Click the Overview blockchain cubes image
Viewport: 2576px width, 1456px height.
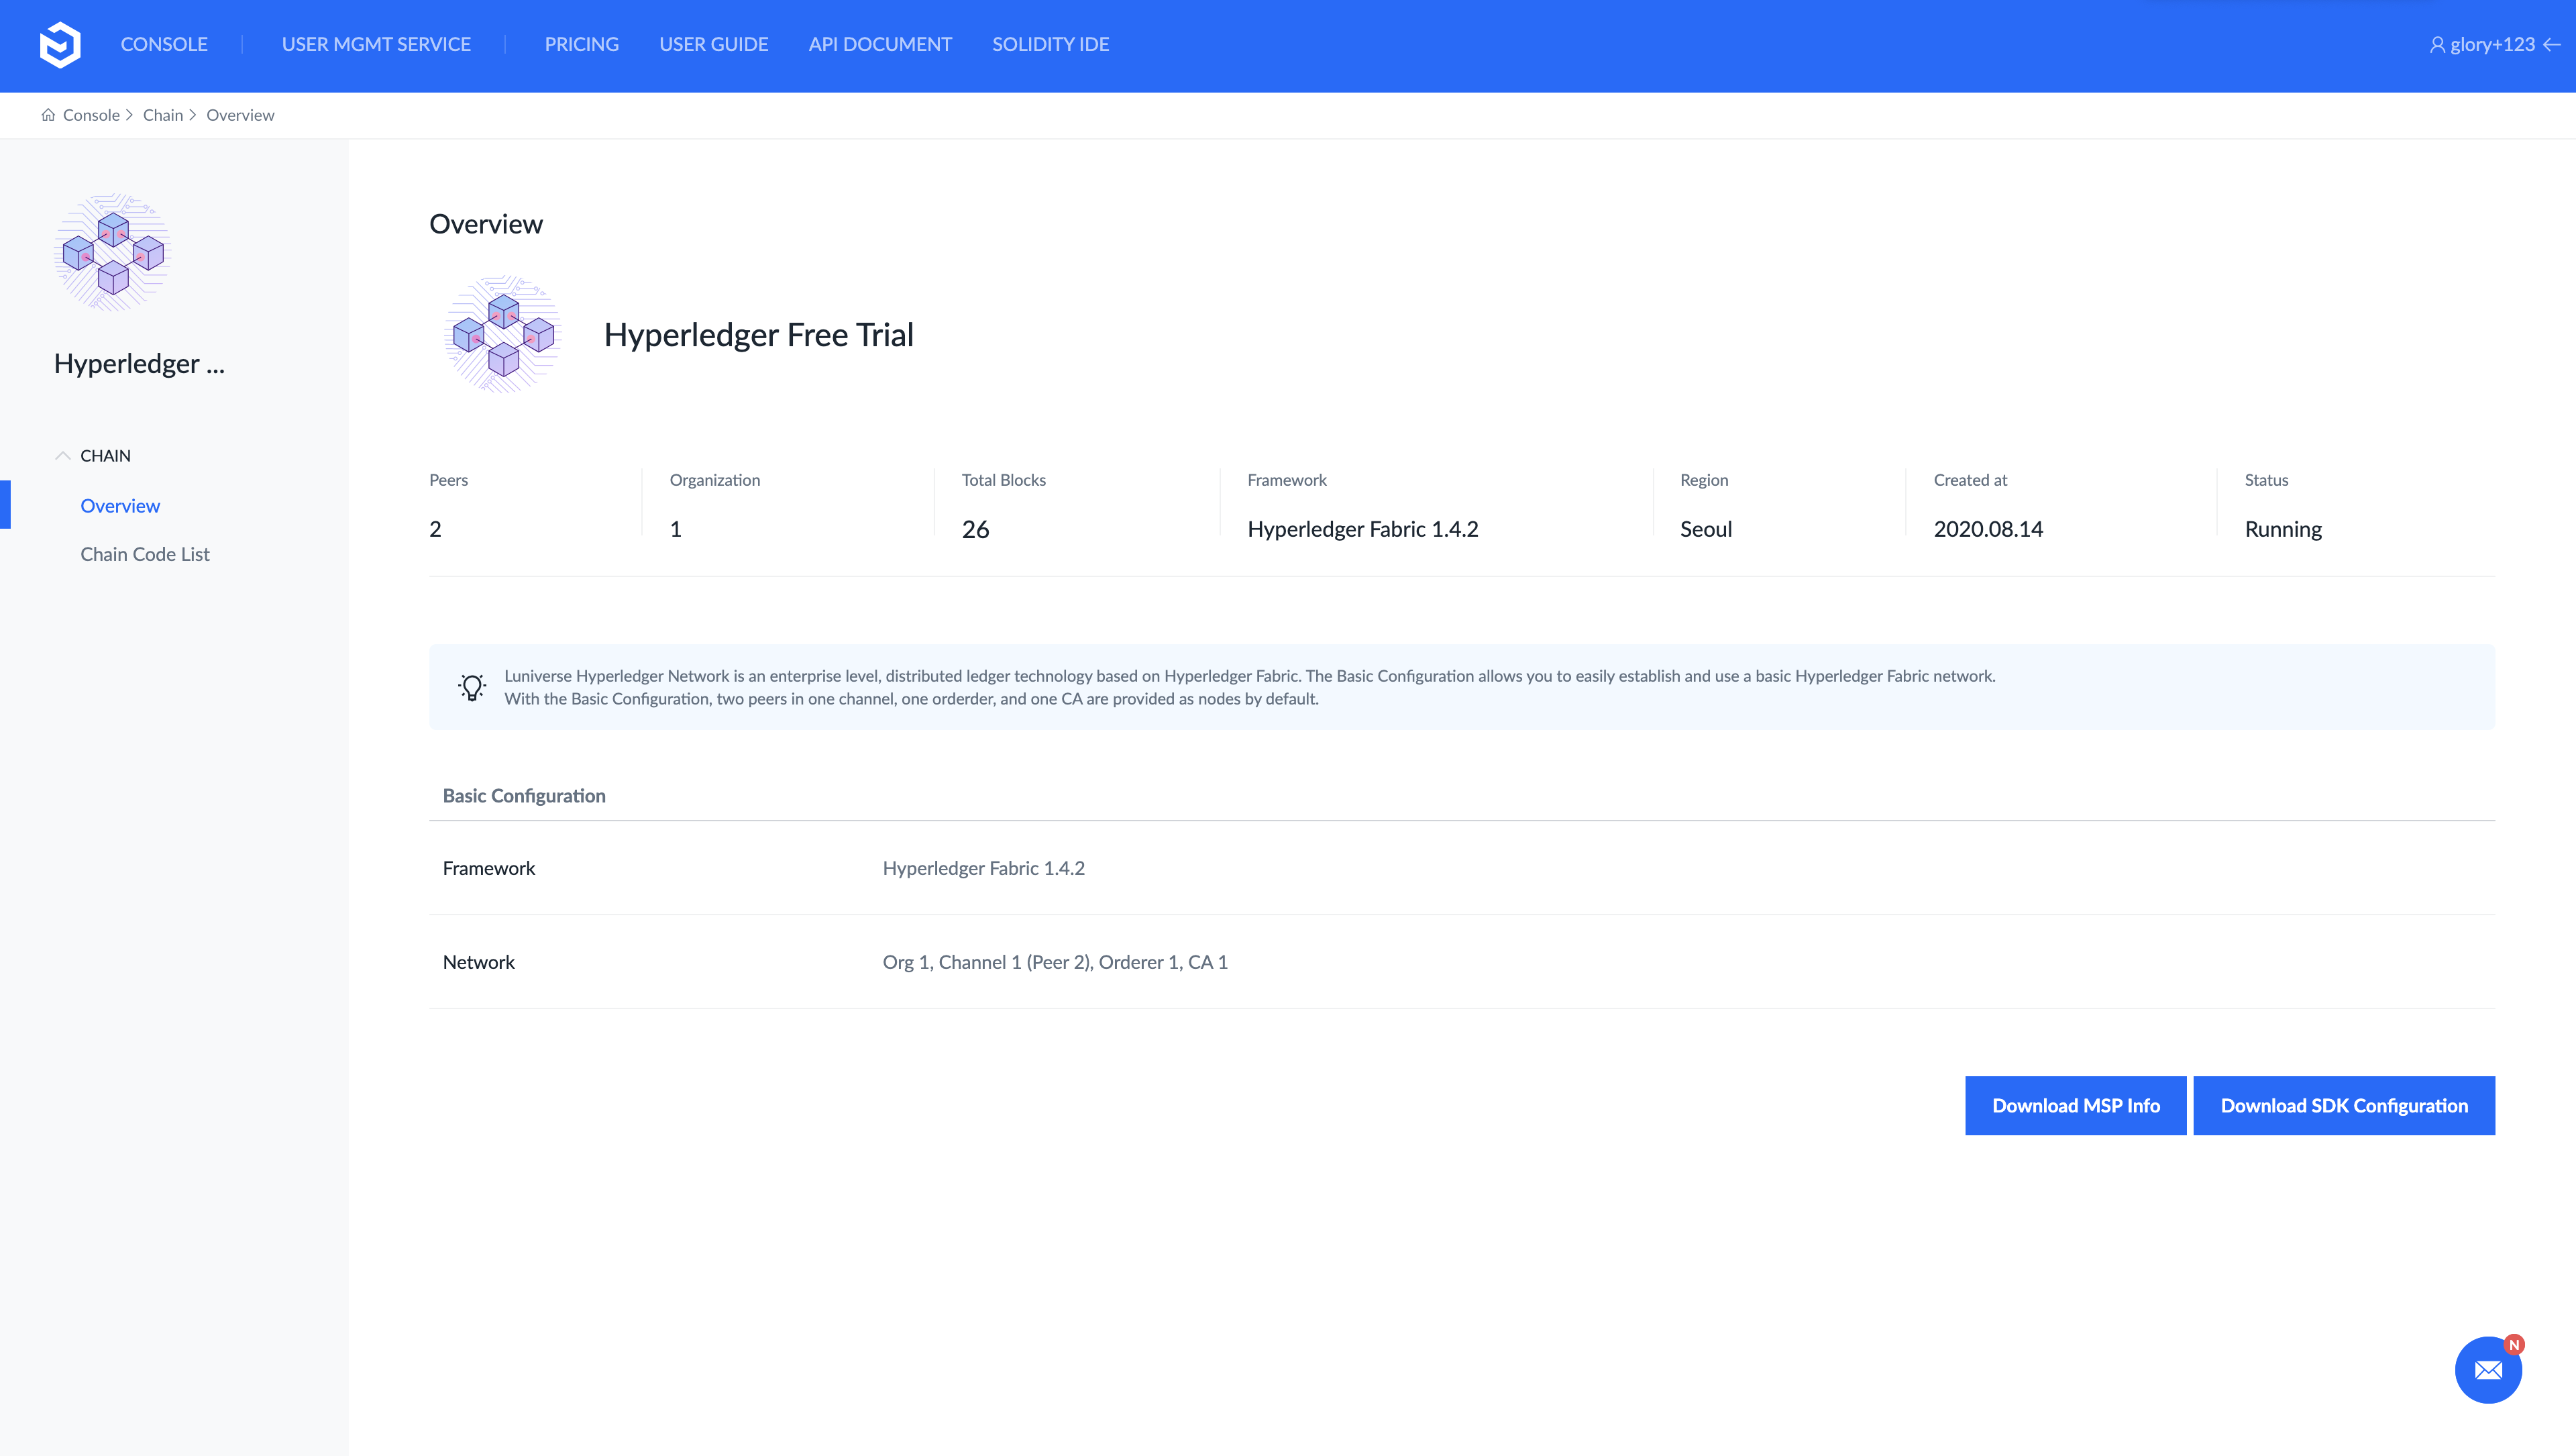[503, 335]
